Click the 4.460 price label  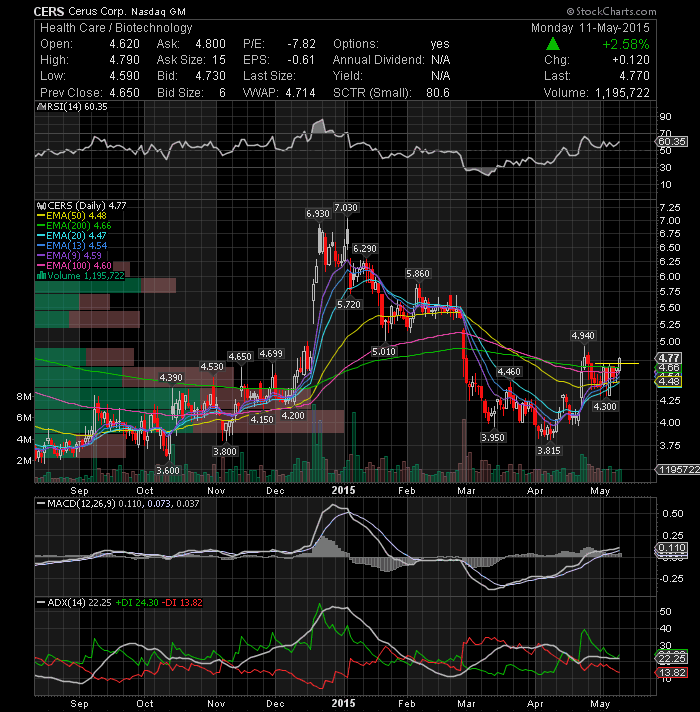coord(509,371)
